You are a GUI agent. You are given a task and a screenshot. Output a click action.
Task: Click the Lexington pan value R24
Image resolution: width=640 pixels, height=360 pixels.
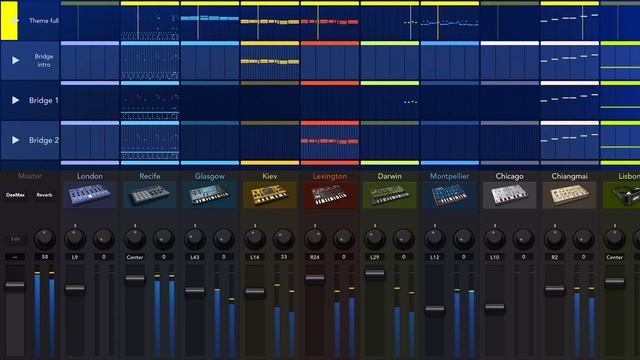(315, 257)
